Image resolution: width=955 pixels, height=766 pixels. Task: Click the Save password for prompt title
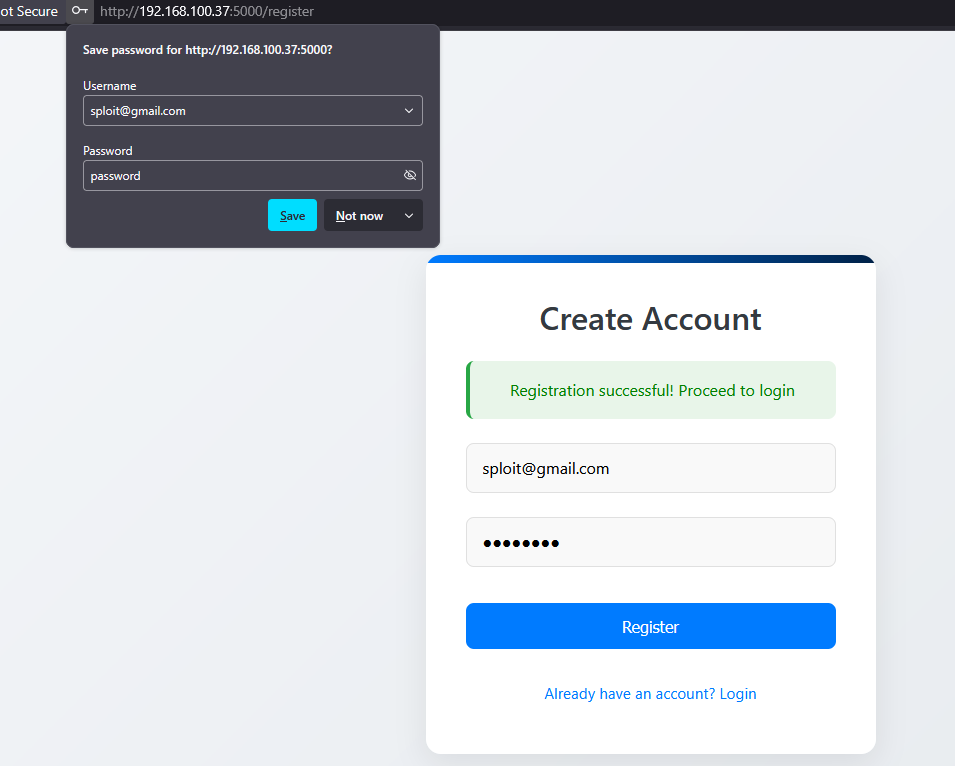click(207, 49)
